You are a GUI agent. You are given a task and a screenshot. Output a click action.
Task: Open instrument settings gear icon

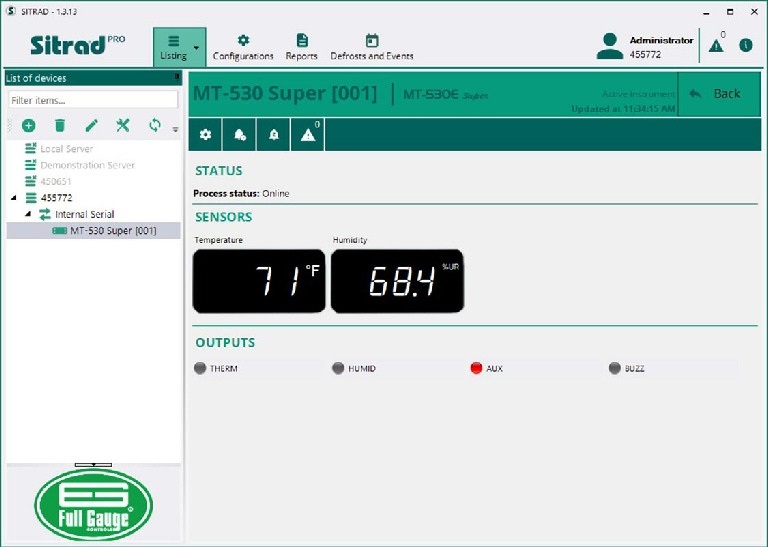tap(205, 134)
